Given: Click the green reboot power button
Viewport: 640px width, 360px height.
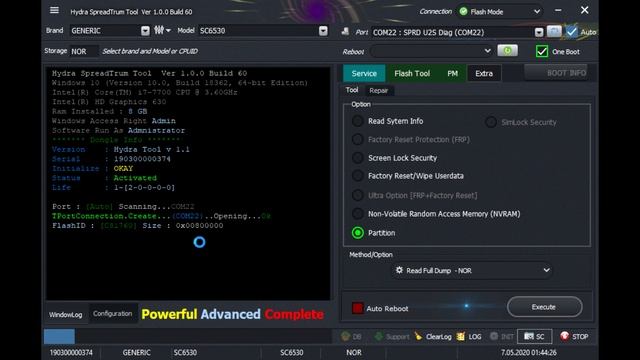Looking at the screenshot, I should tap(507, 51).
